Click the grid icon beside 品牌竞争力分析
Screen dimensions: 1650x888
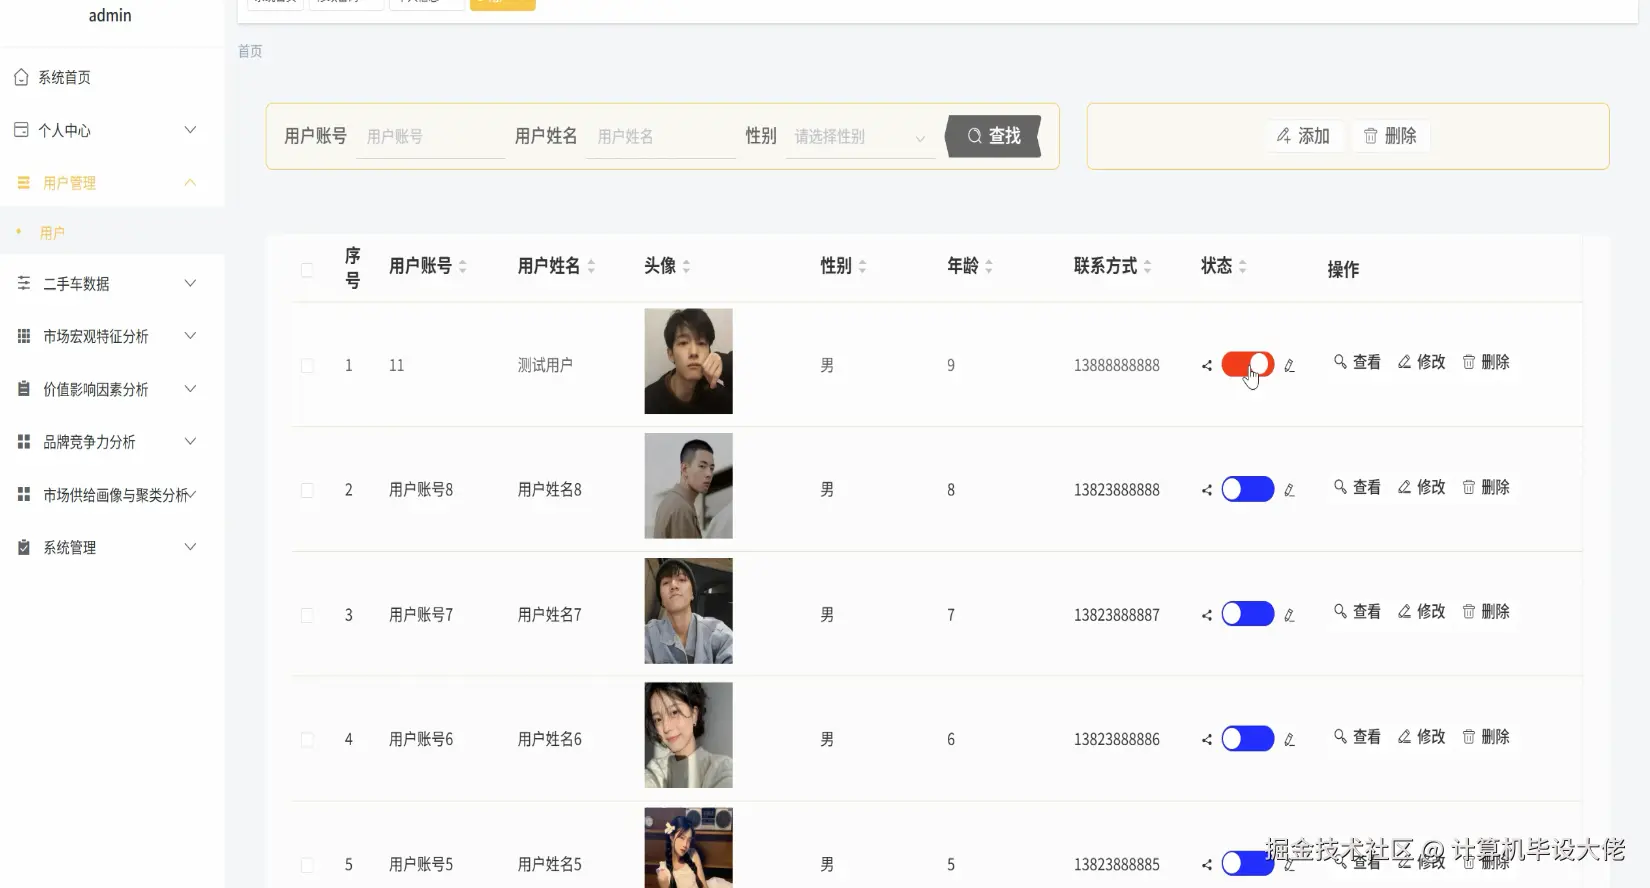click(x=24, y=441)
